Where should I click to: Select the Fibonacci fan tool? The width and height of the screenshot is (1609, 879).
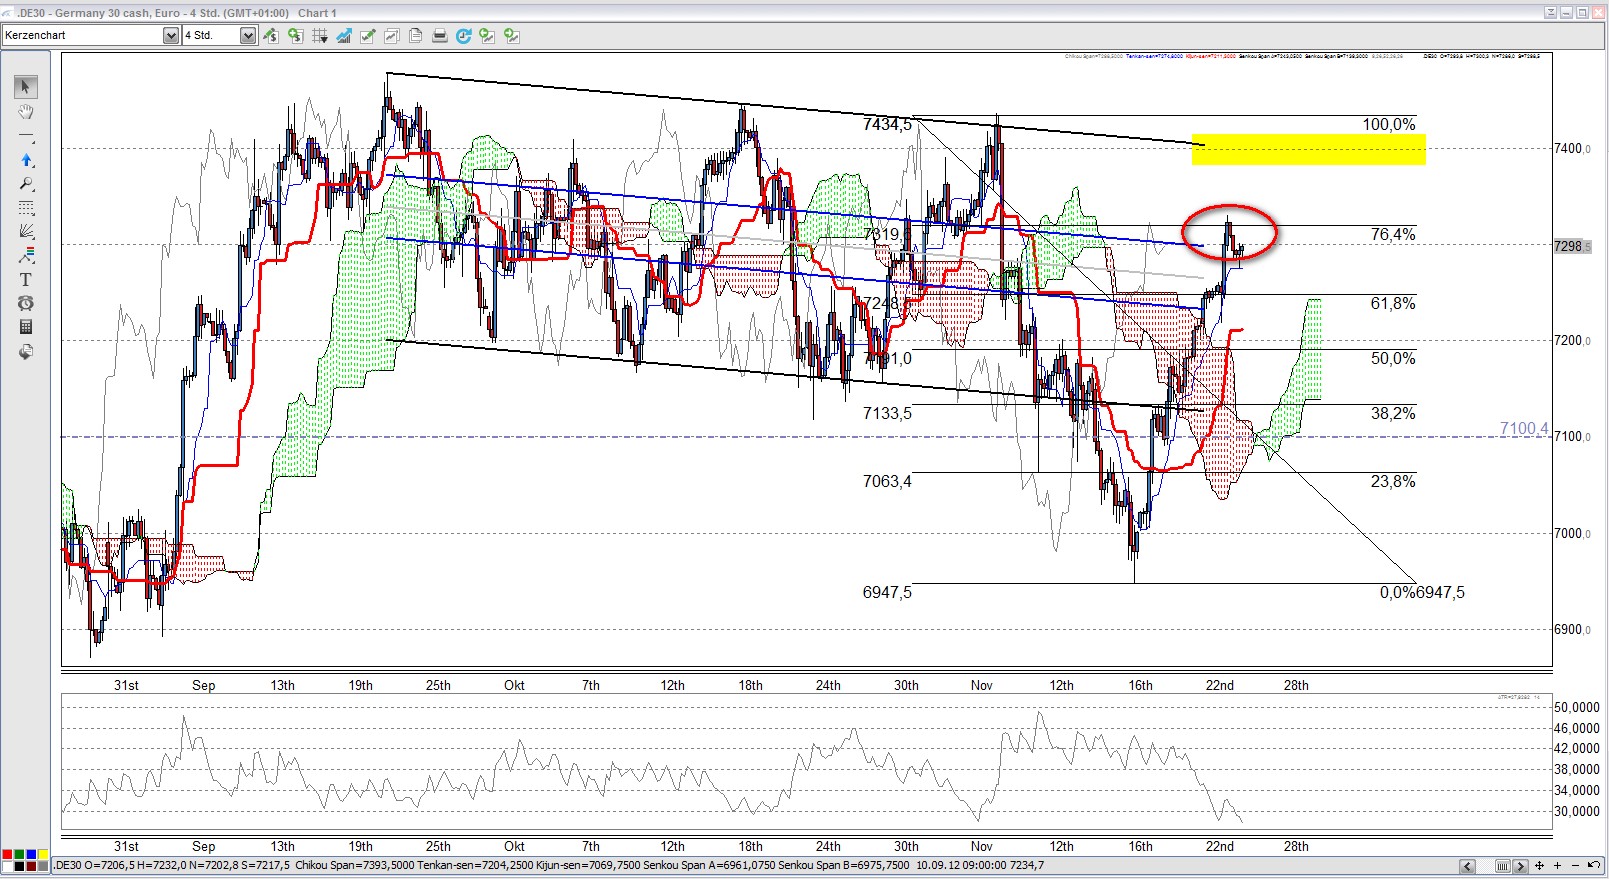(26, 231)
